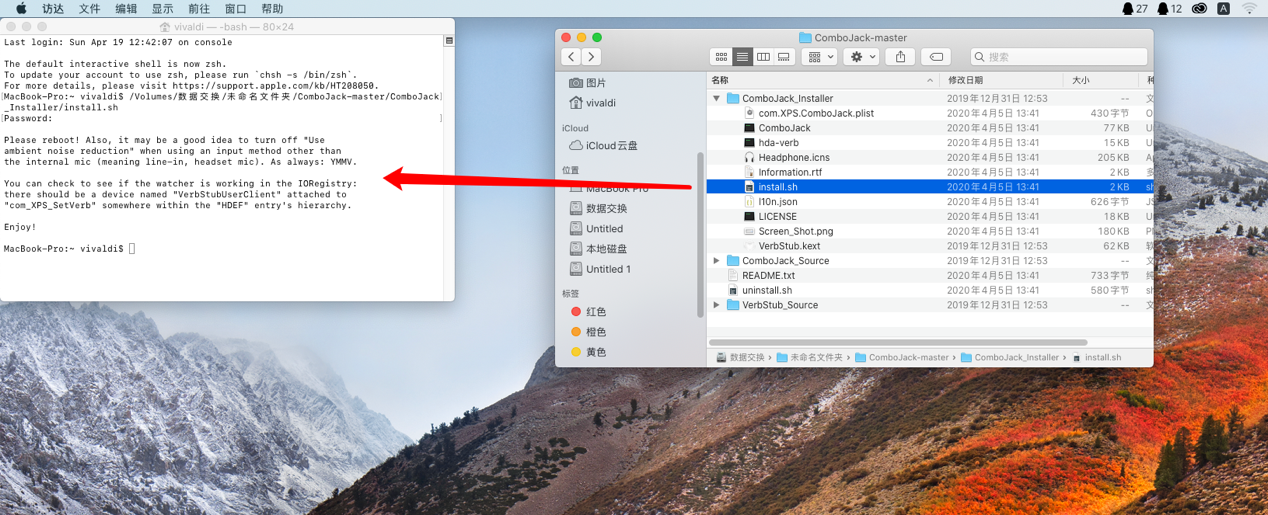Expand the VerbStub_Source folder

point(716,305)
